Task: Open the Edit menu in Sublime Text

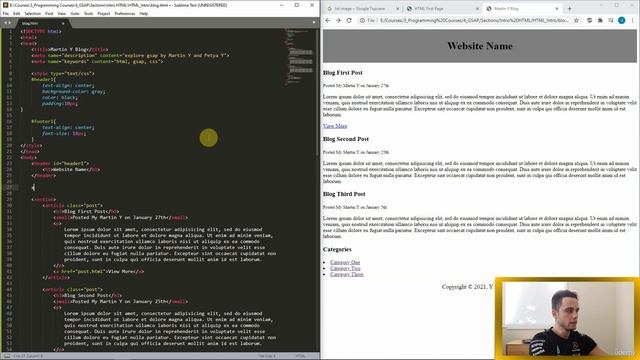Action: click(16, 13)
